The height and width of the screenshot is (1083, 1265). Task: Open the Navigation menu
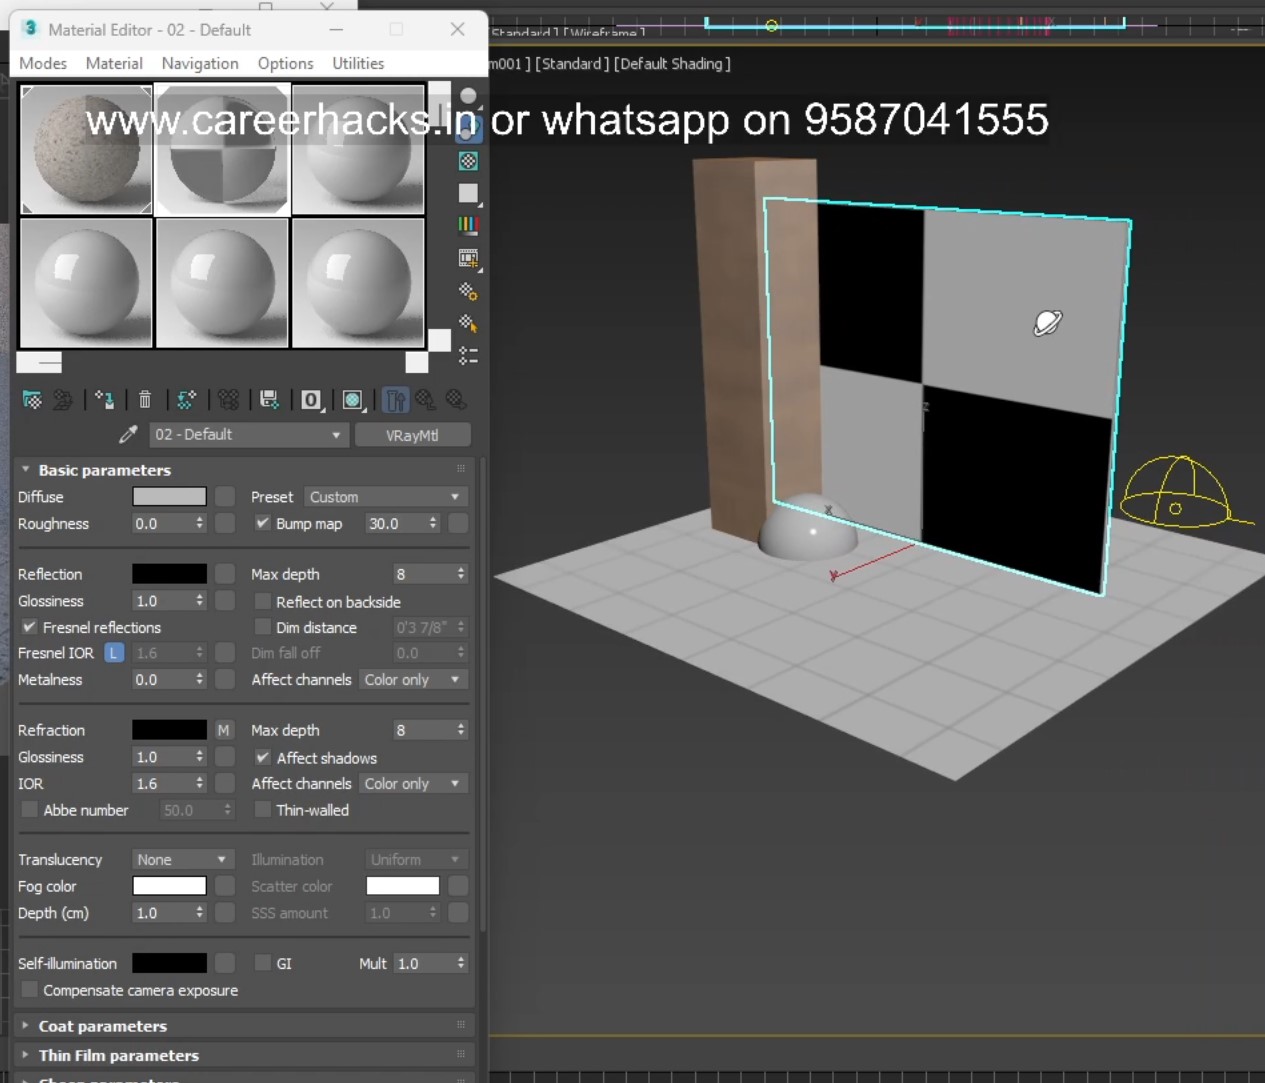pyautogui.click(x=200, y=63)
